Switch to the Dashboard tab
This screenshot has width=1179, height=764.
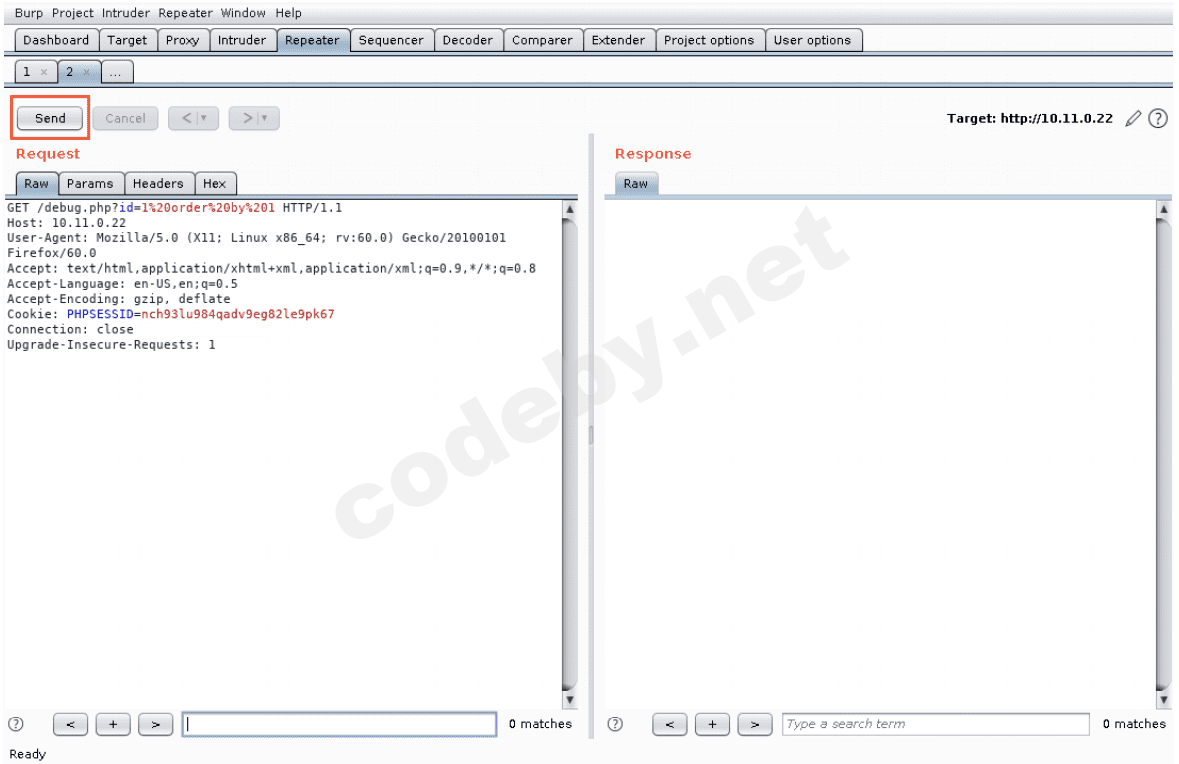tap(56, 40)
